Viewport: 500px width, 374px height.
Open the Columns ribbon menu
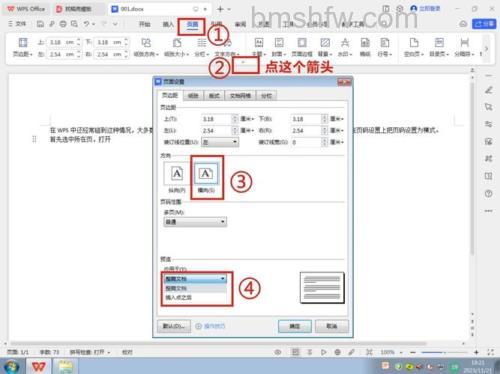click(201, 47)
